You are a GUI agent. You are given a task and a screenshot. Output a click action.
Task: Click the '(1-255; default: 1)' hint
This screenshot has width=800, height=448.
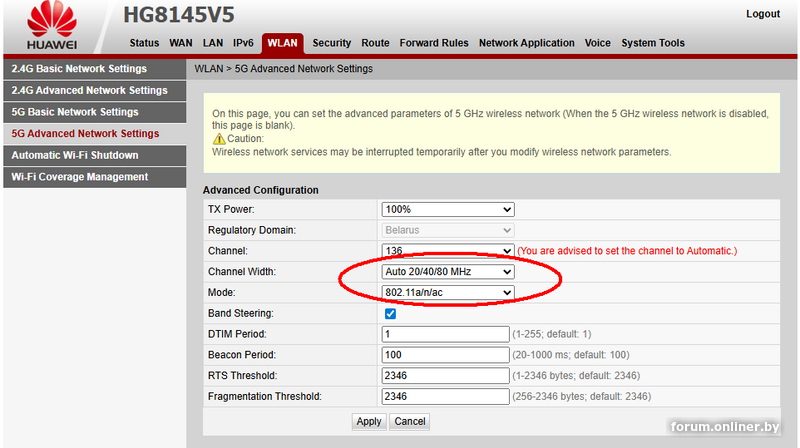coord(552,334)
